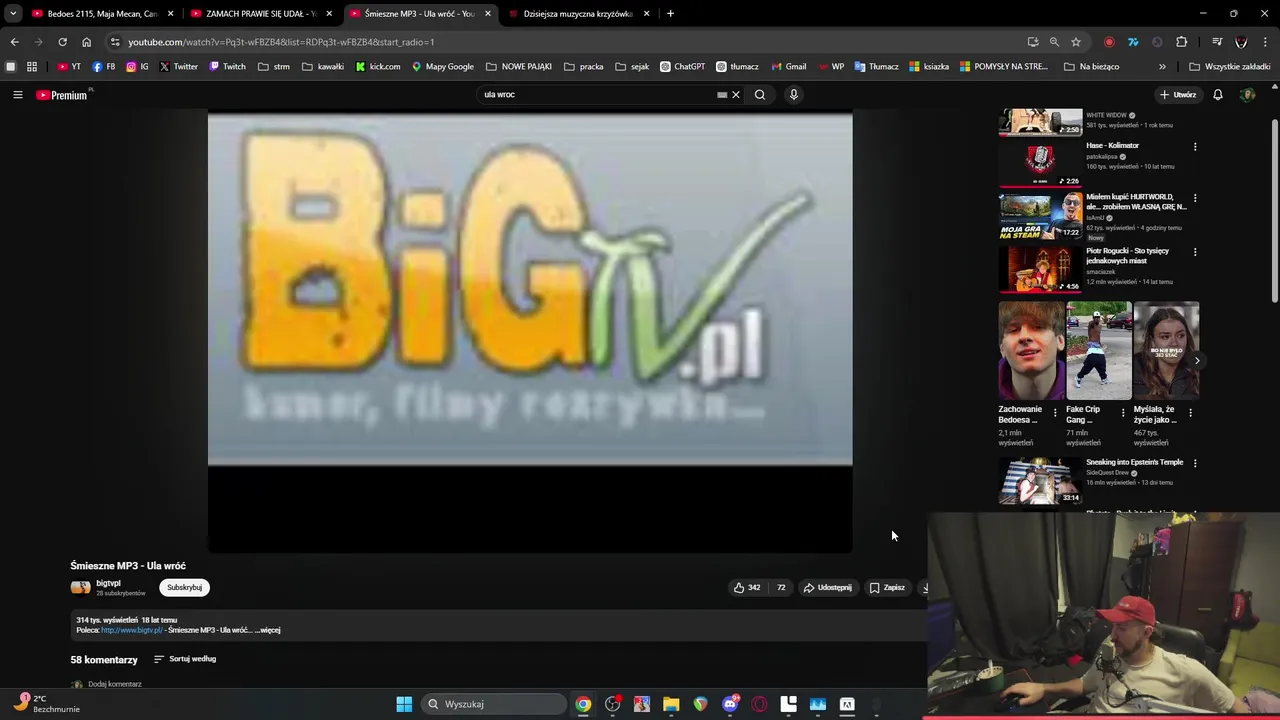Like the video with thumbs up 342
This screenshot has height=720, width=1280.
click(747, 588)
